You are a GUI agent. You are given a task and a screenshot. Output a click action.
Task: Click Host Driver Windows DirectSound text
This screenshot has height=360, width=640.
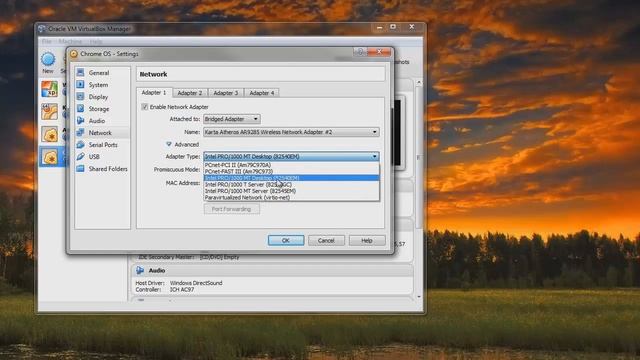(179, 283)
